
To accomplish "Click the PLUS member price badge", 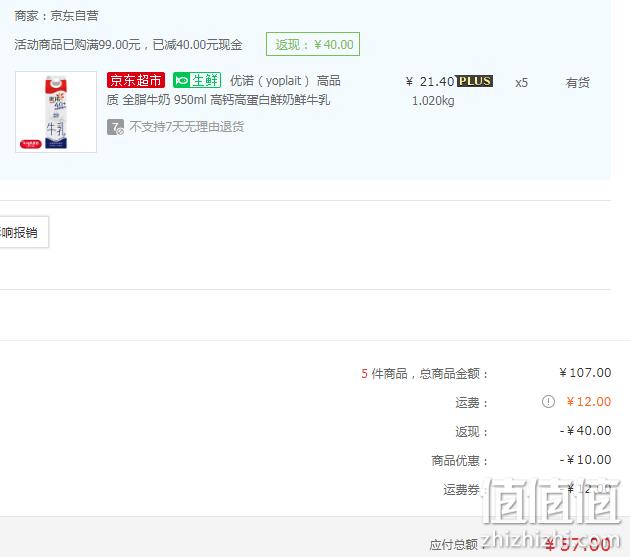I will (475, 81).
